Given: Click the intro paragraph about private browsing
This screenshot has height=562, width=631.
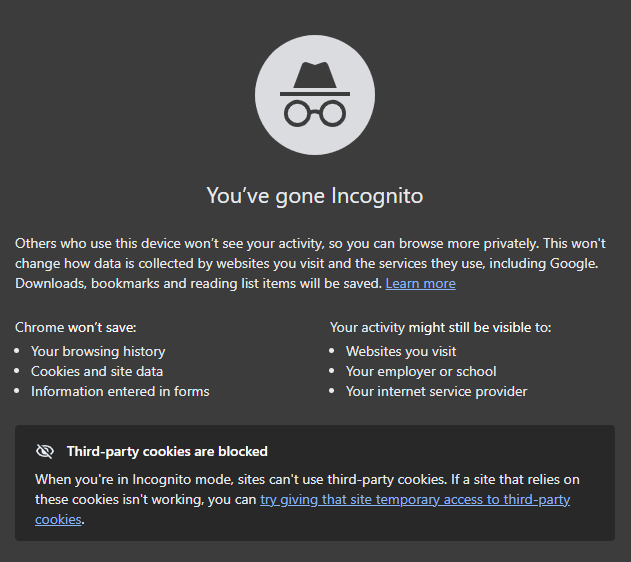Looking at the screenshot, I should [310, 264].
